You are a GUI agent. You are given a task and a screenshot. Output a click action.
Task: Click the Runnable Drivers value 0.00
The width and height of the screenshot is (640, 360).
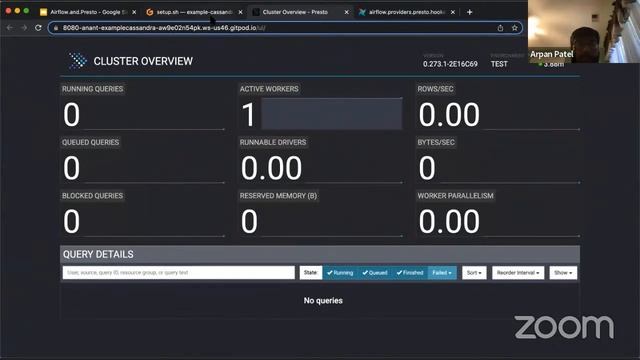pyautogui.click(x=271, y=168)
